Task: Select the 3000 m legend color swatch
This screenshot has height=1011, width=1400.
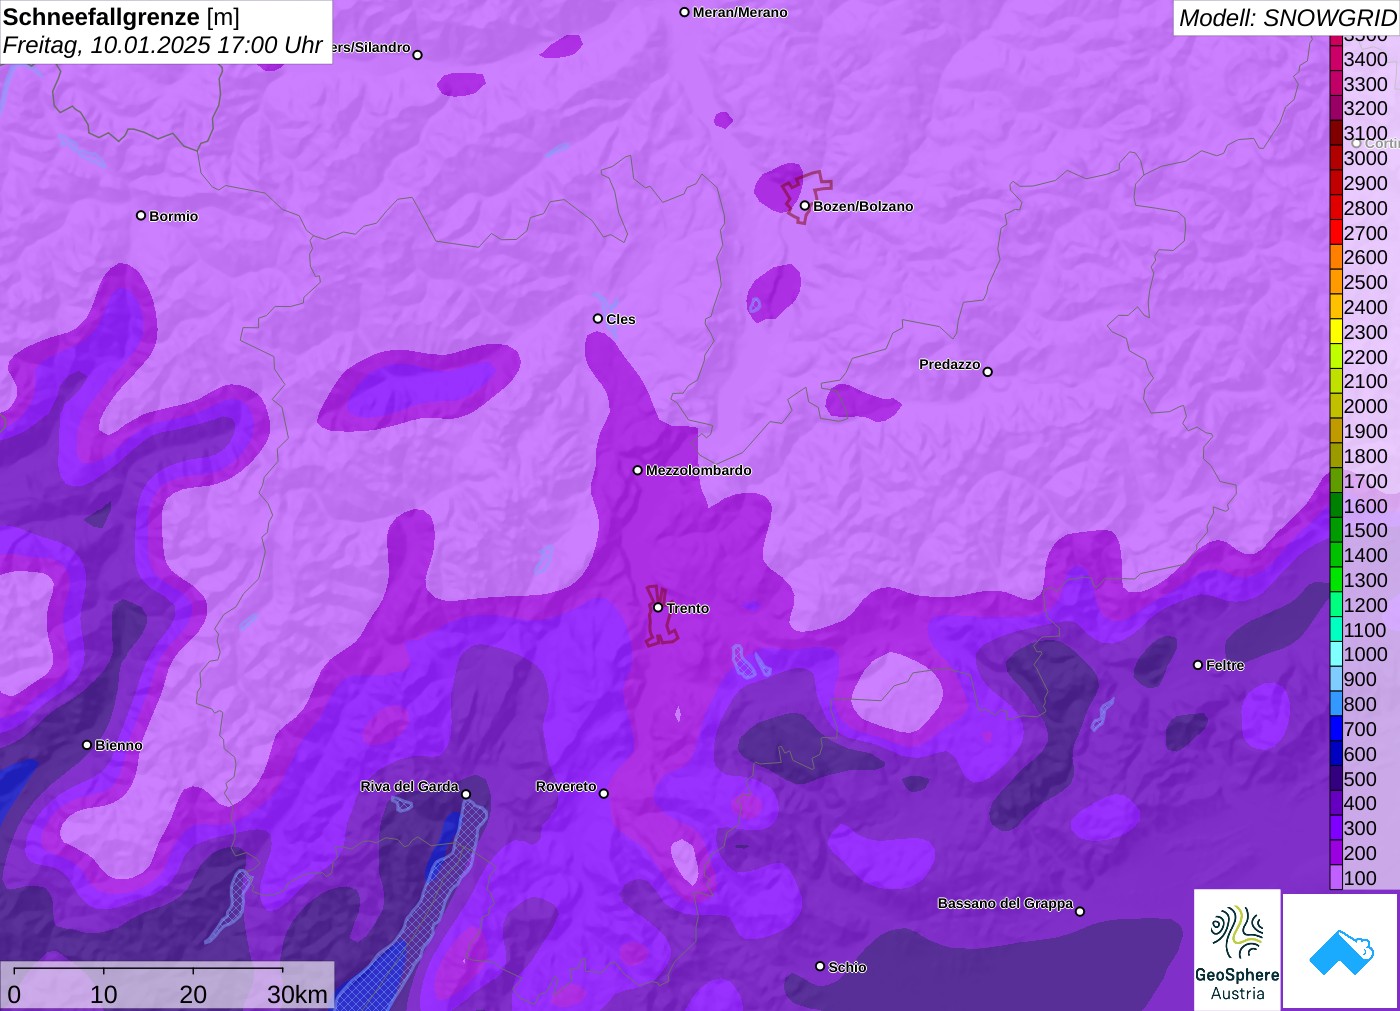Action: (1336, 158)
